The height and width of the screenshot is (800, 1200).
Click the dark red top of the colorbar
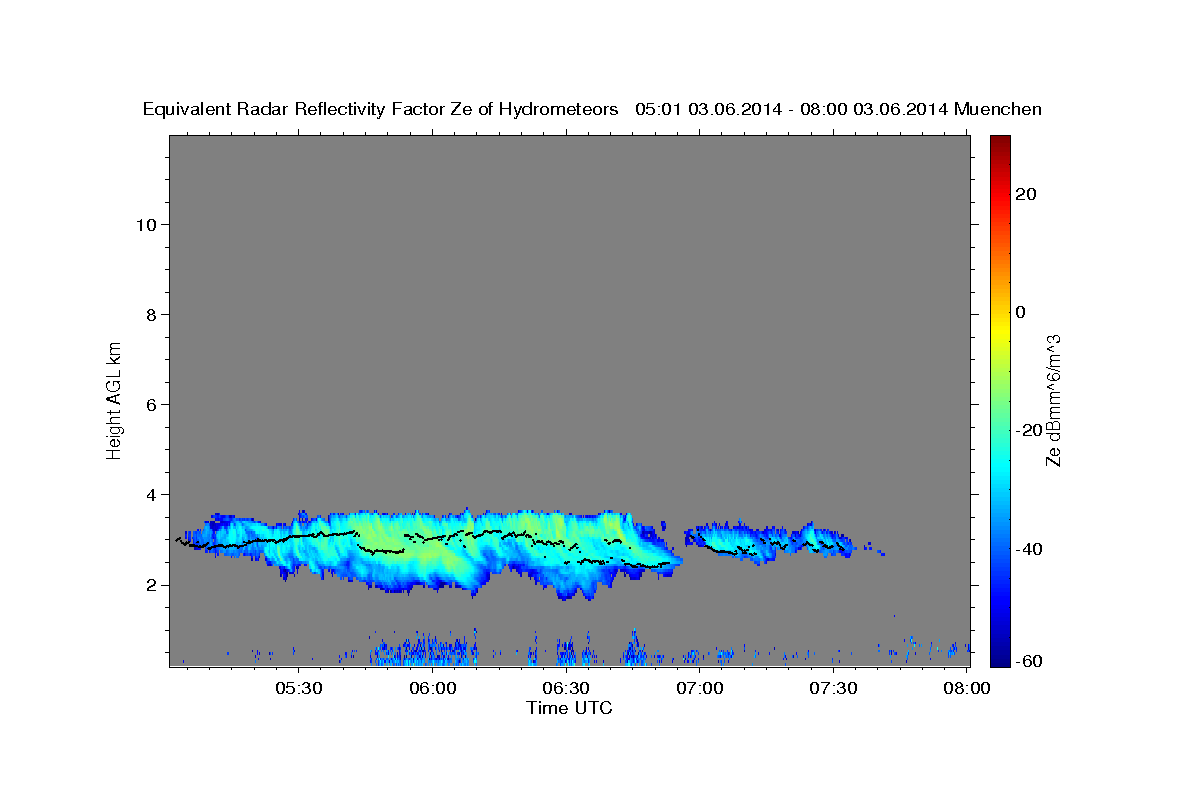(x=1000, y=142)
